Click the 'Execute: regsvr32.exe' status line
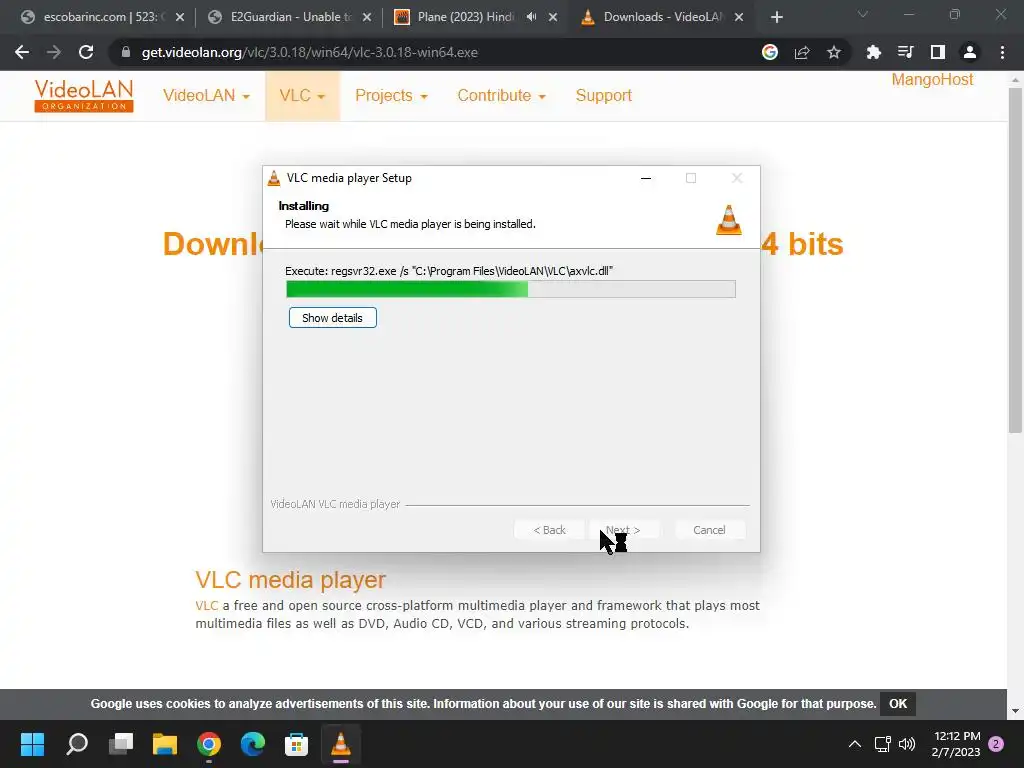The height and width of the screenshot is (768, 1024). pyautogui.click(x=449, y=271)
